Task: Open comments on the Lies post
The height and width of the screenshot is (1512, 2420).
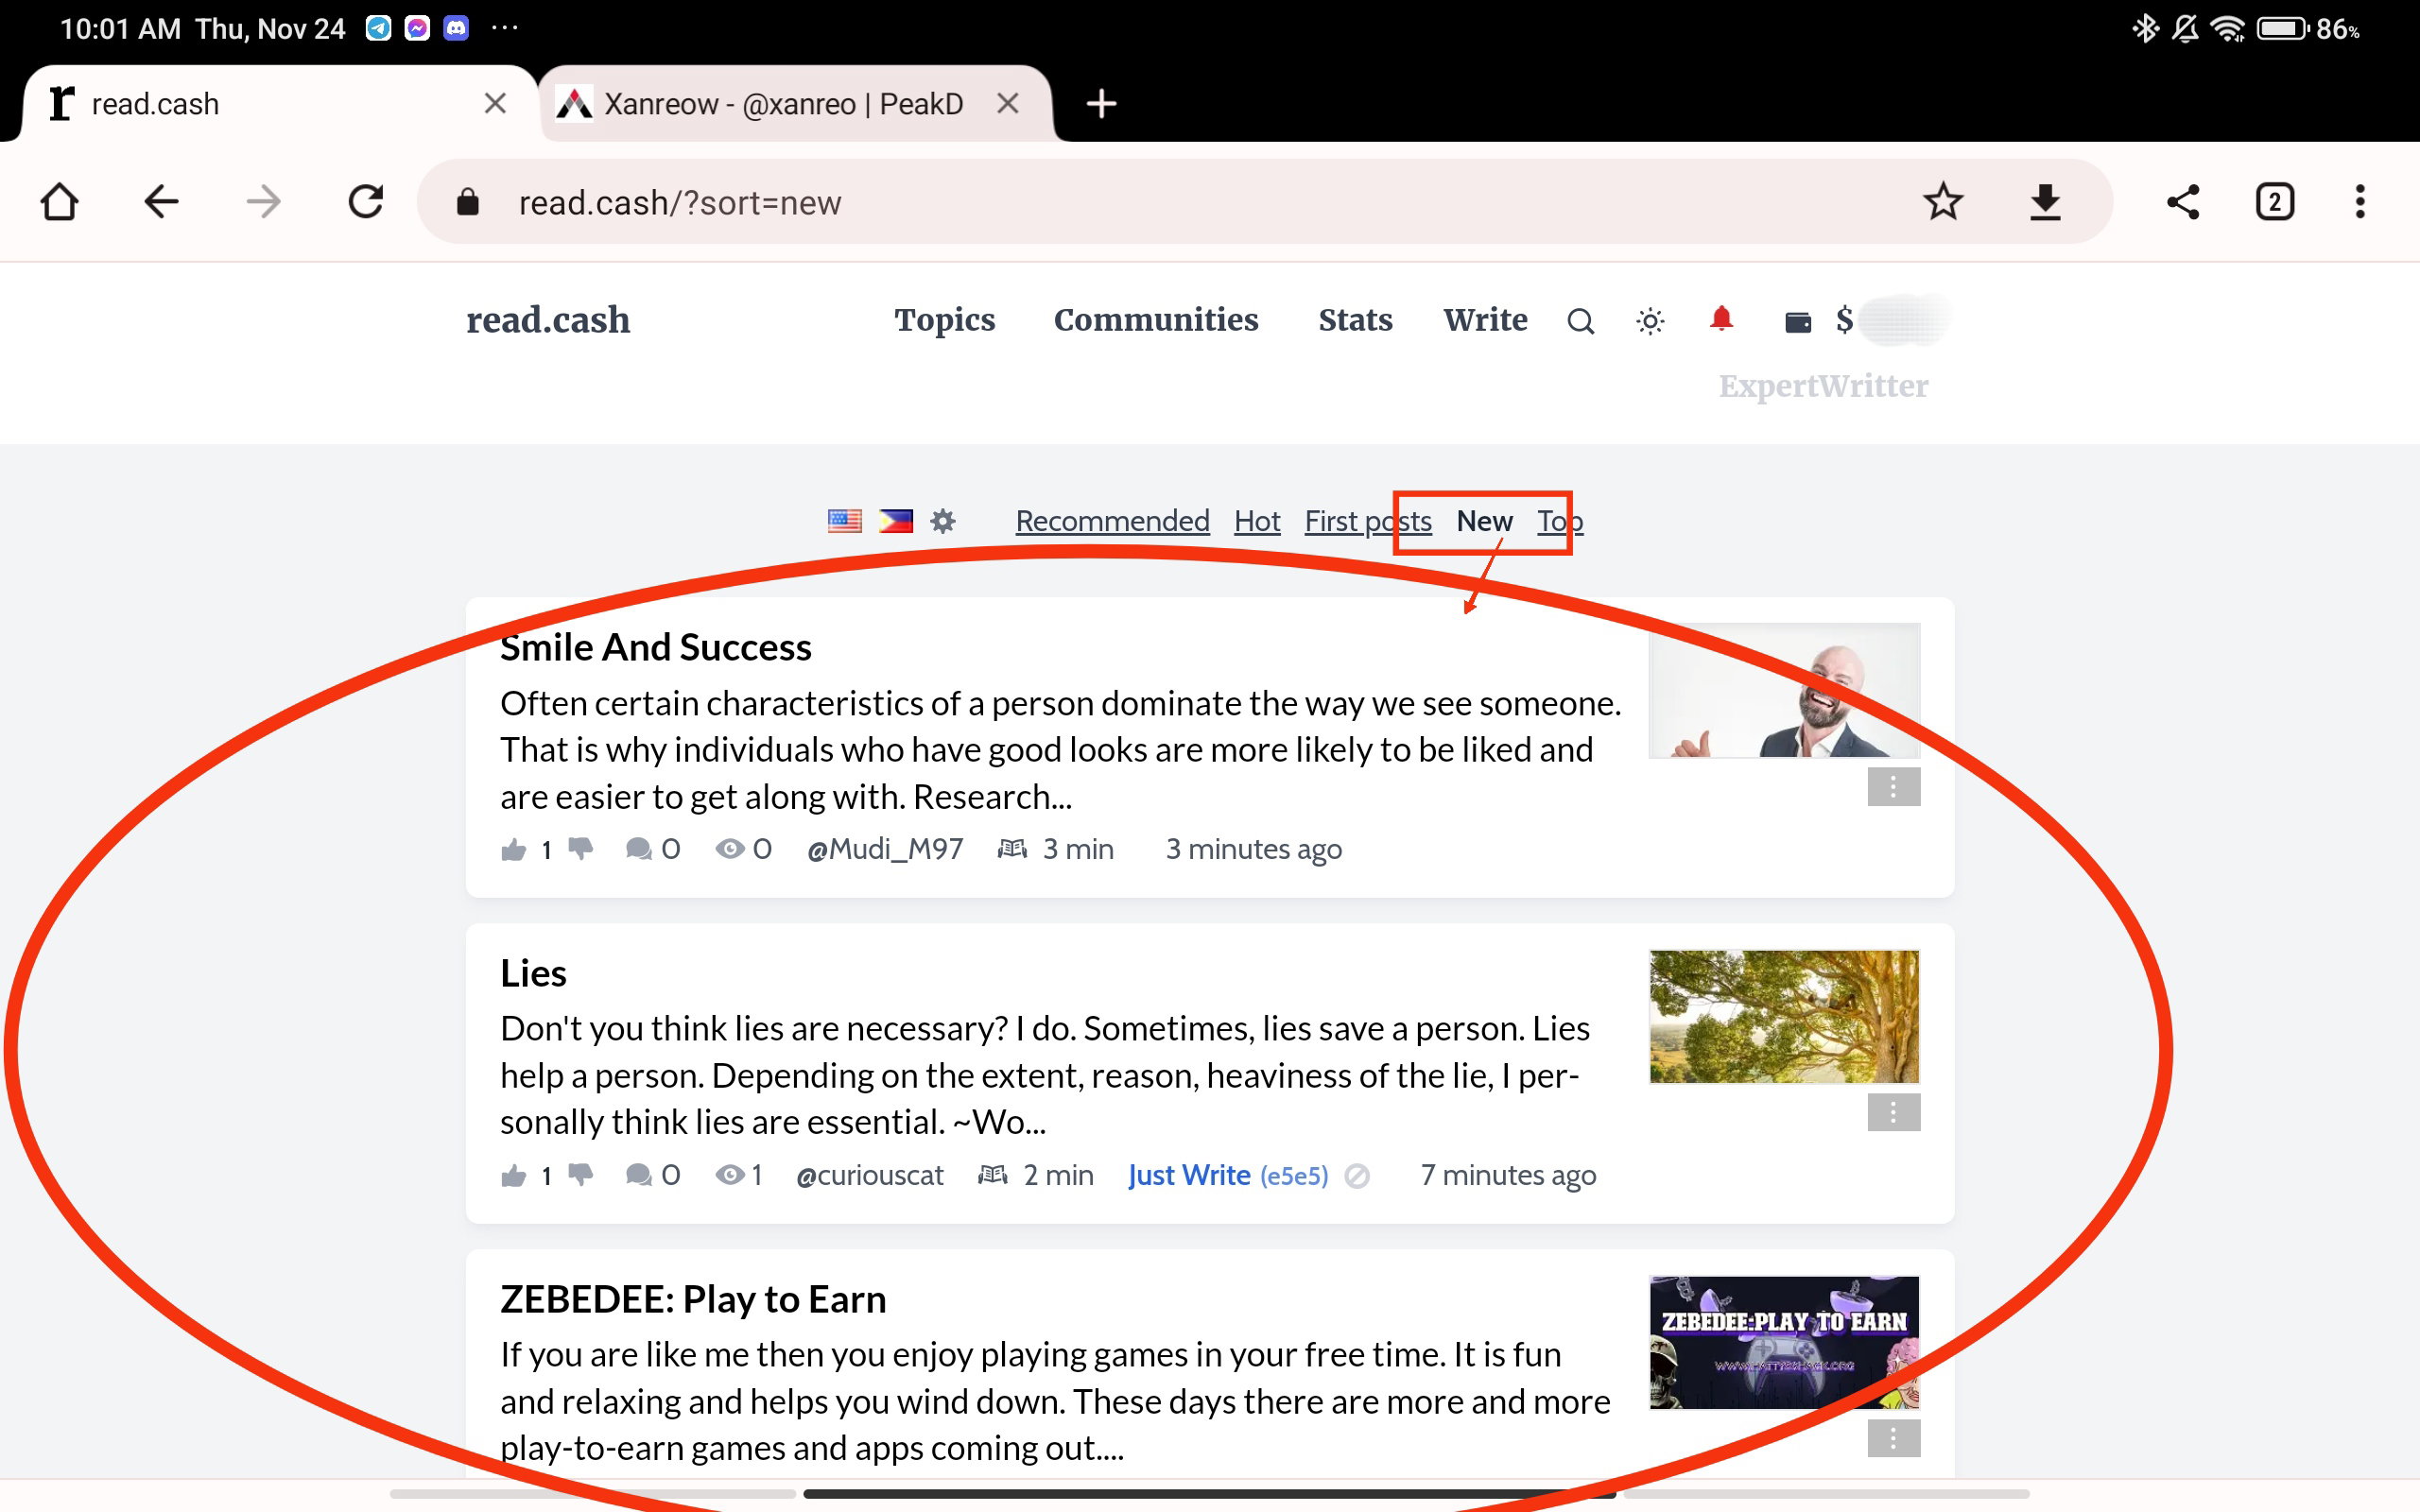Action: click(x=653, y=1176)
